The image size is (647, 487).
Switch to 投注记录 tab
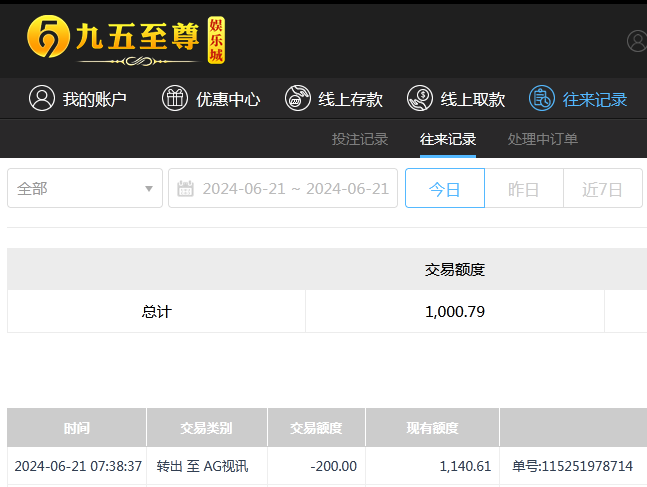pyautogui.click(x=360, y=139)
